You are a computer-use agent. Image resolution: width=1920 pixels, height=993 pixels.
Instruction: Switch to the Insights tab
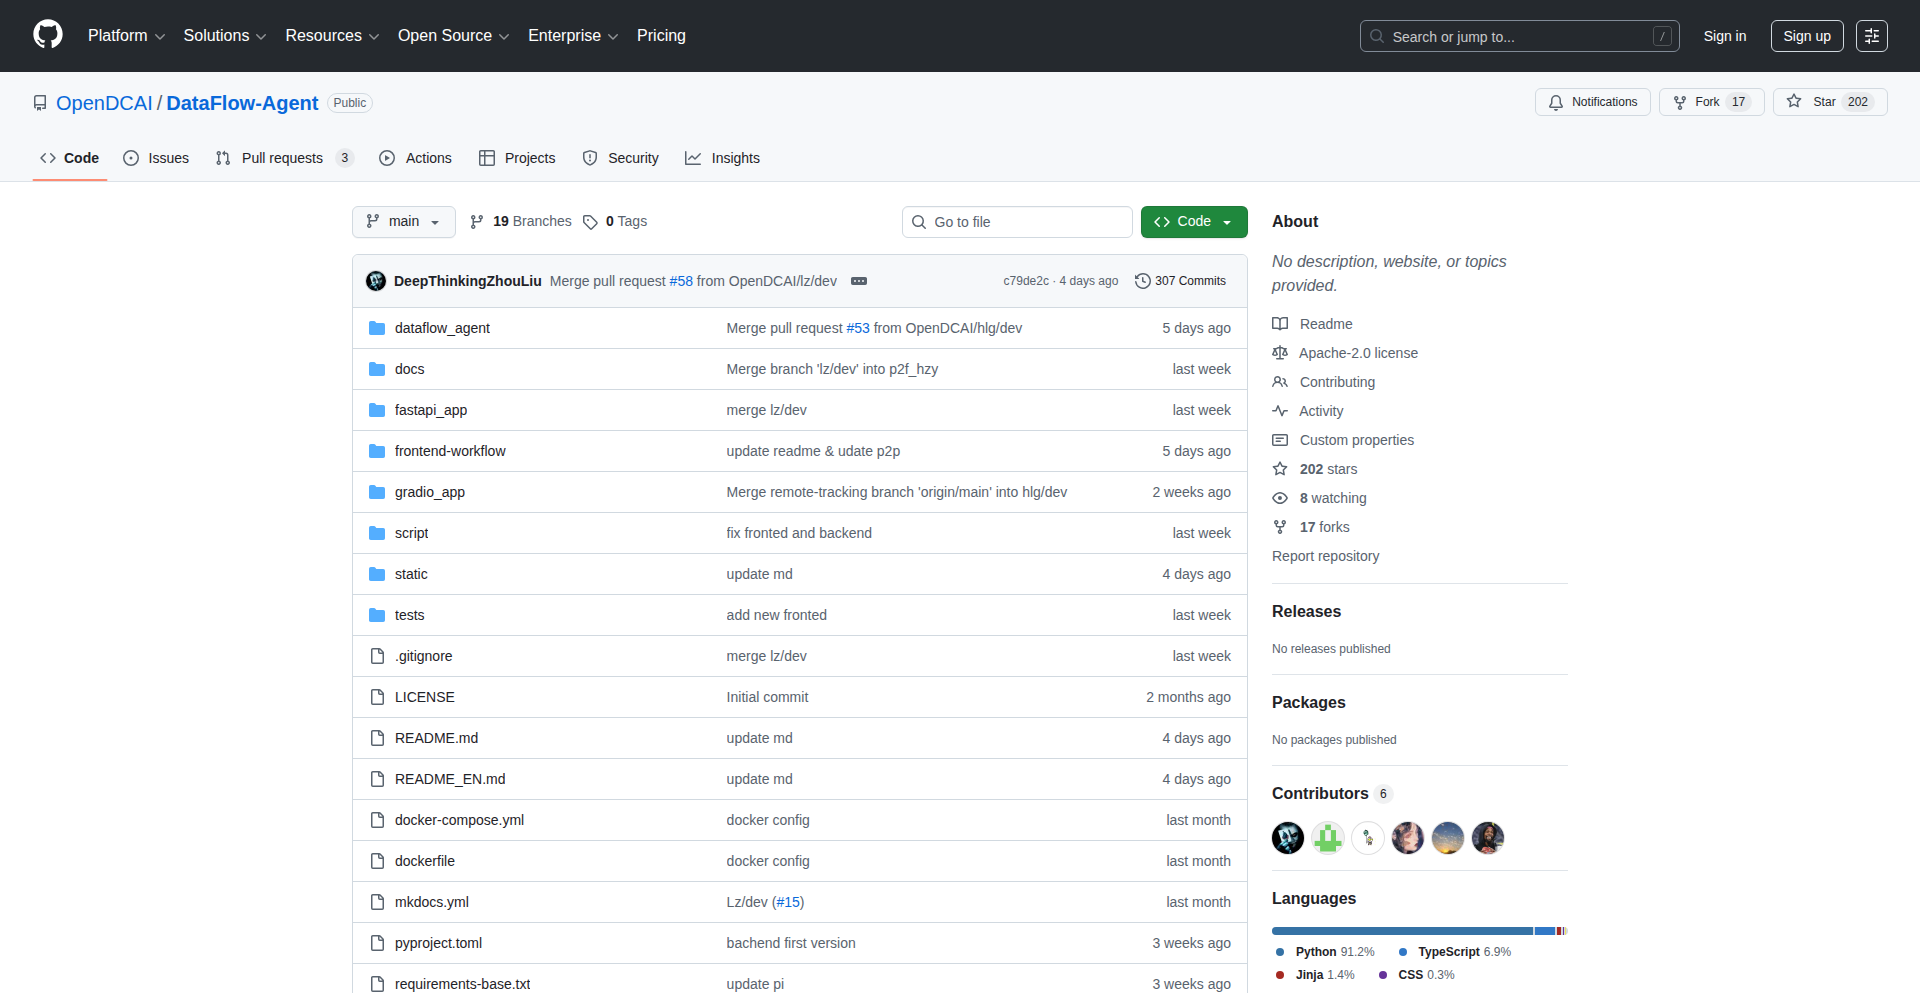(723, 158)
